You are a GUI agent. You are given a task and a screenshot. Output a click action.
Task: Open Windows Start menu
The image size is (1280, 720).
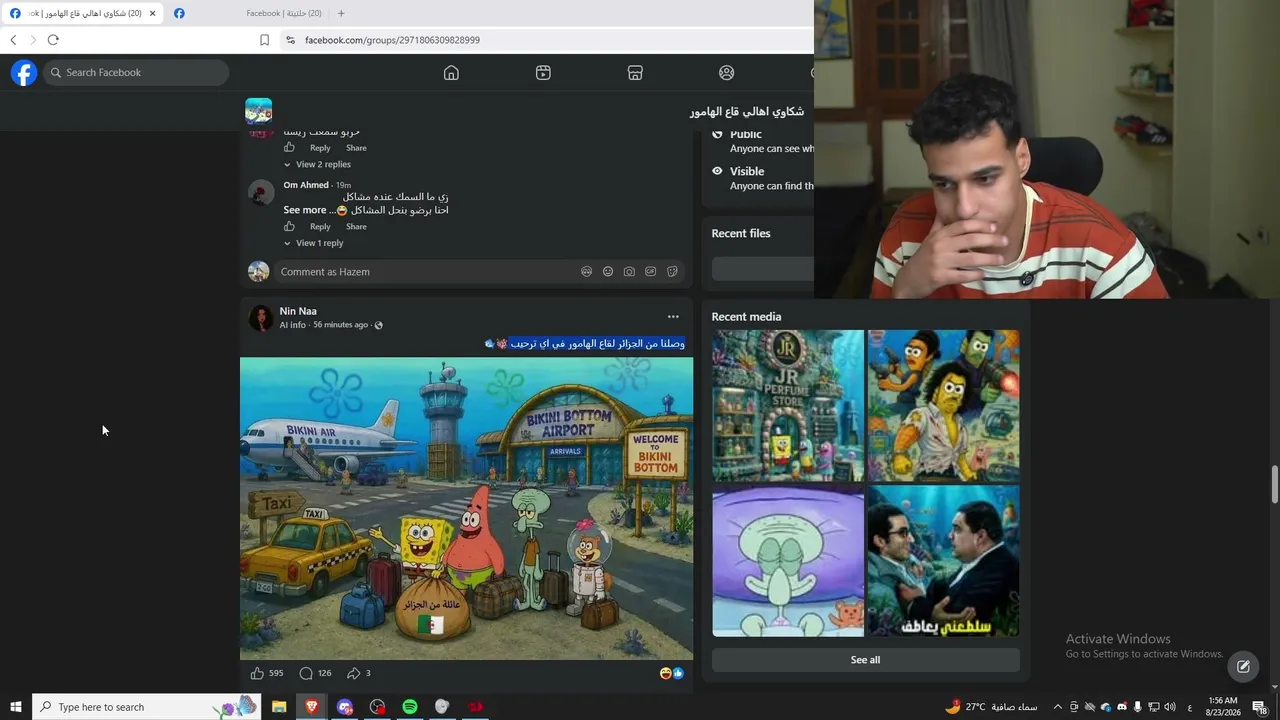click(16, 707)
